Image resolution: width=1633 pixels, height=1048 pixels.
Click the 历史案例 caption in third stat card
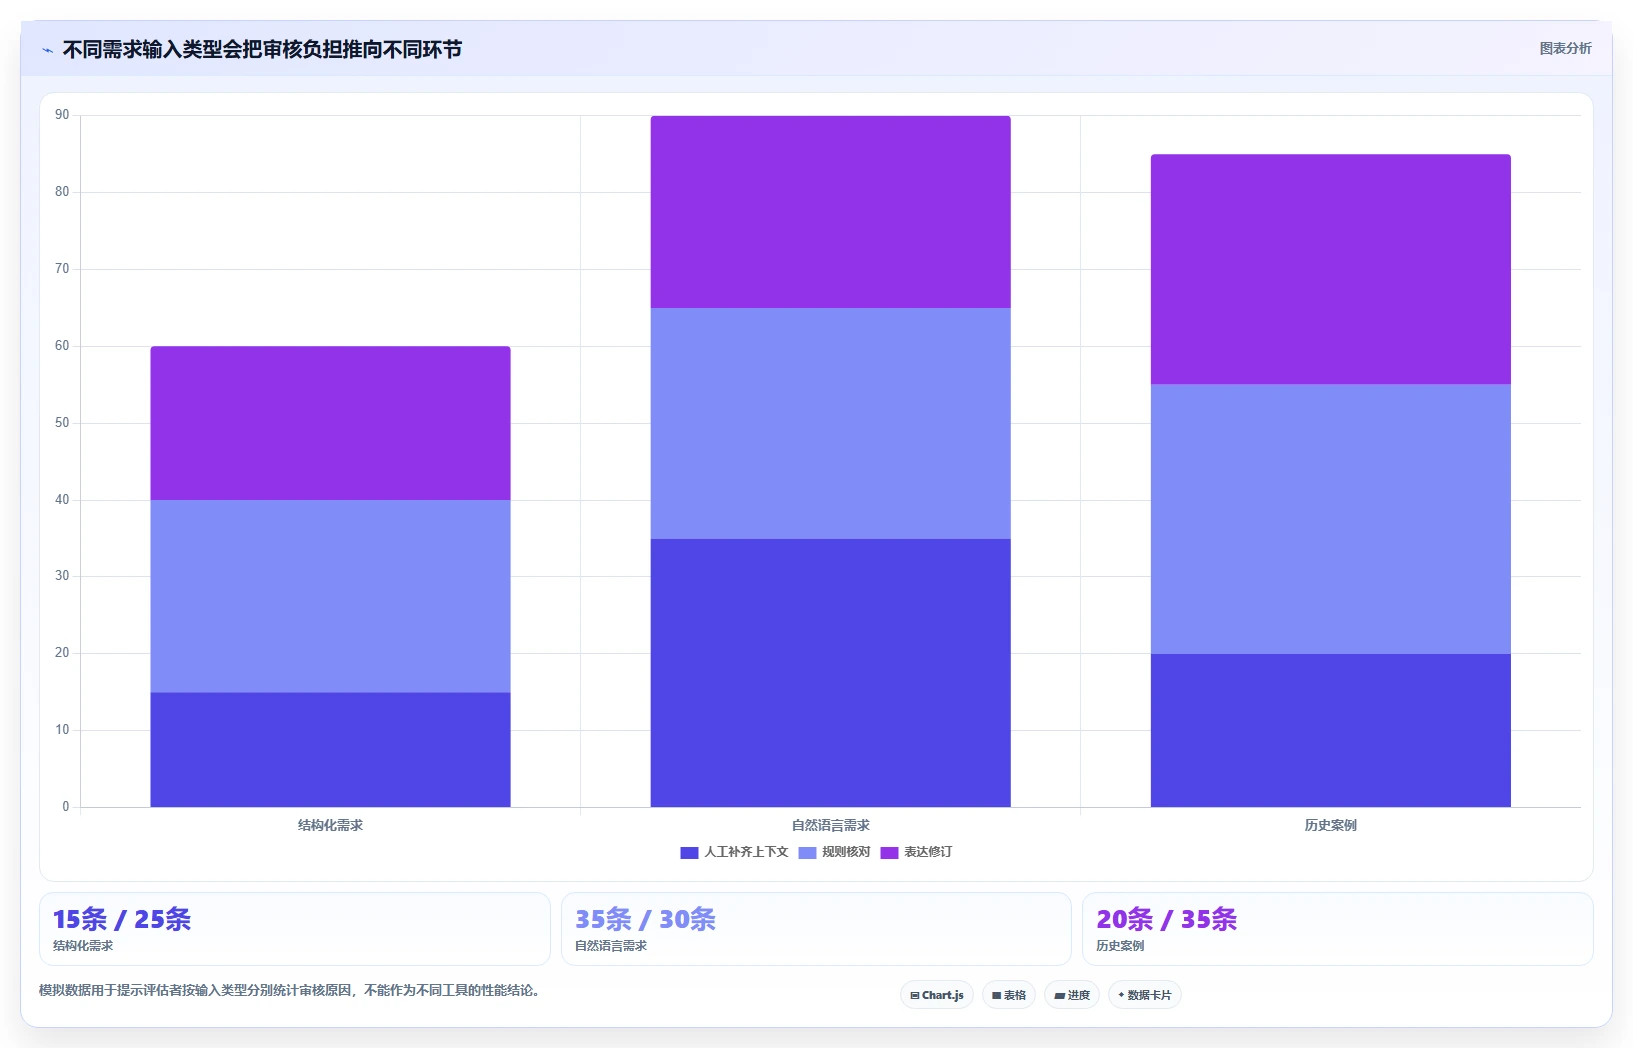1120,946
